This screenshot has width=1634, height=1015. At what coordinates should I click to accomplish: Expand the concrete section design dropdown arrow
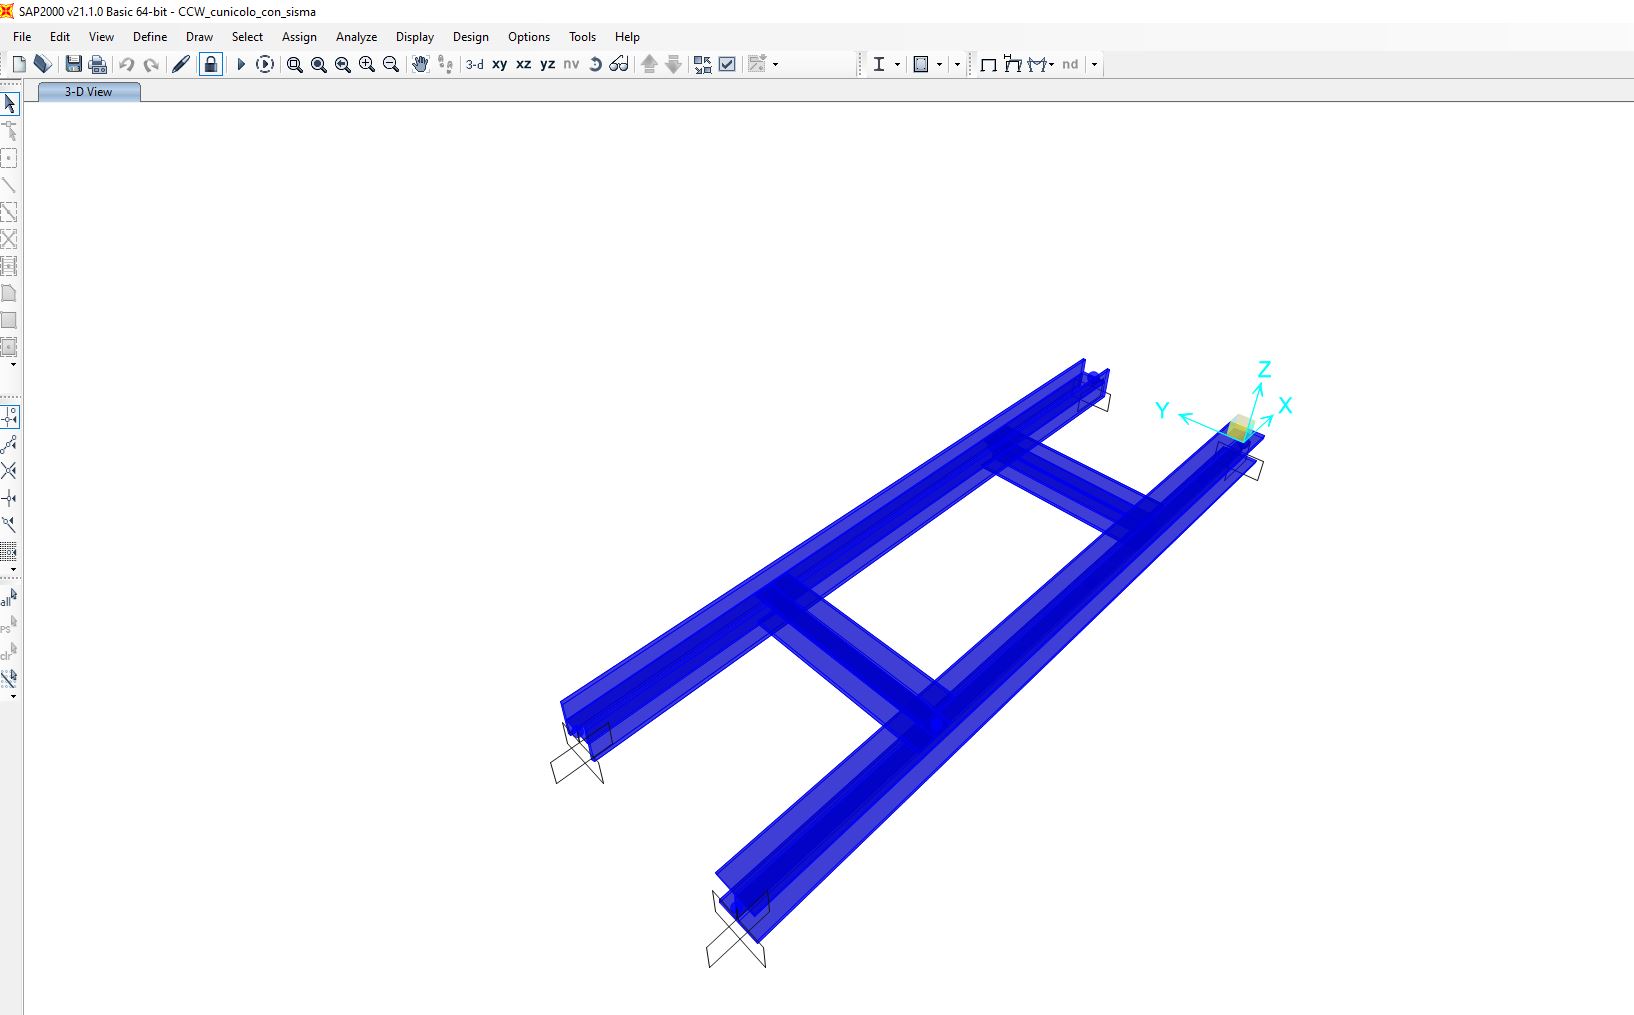tap(939, 64)
